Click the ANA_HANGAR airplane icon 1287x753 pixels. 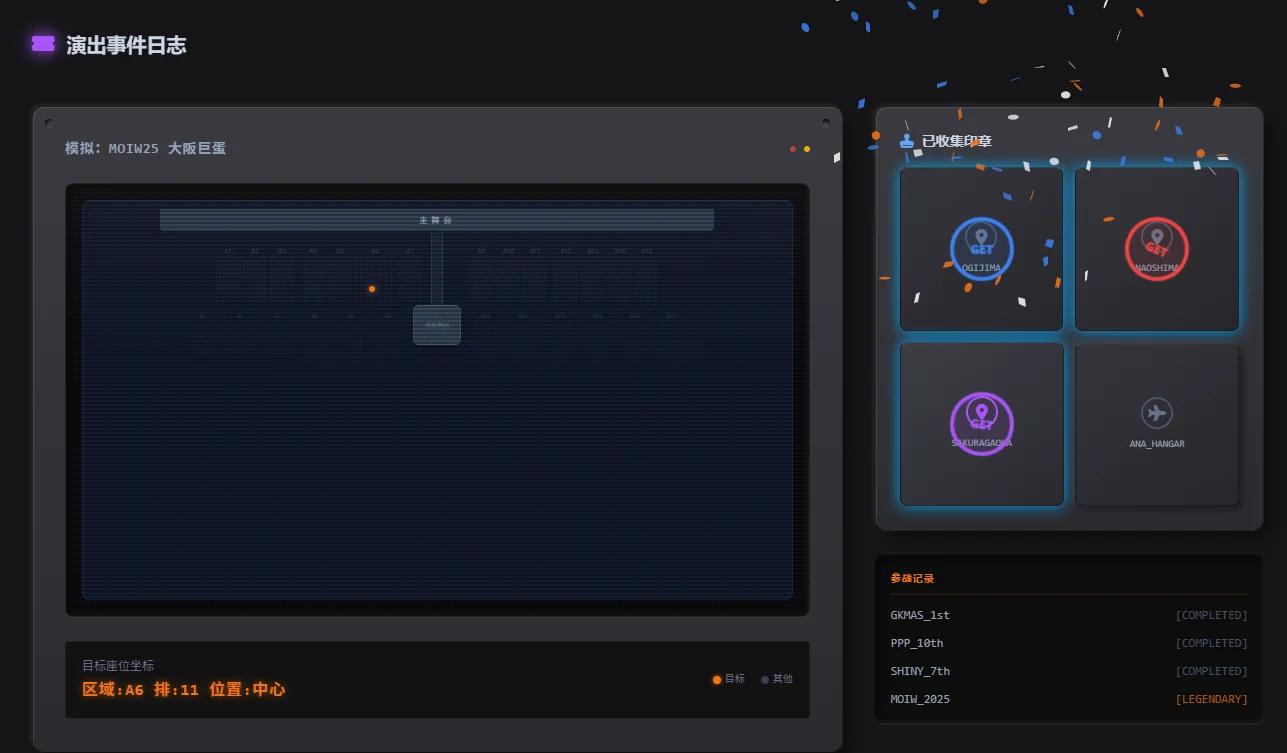click(x=1156, y=413)
